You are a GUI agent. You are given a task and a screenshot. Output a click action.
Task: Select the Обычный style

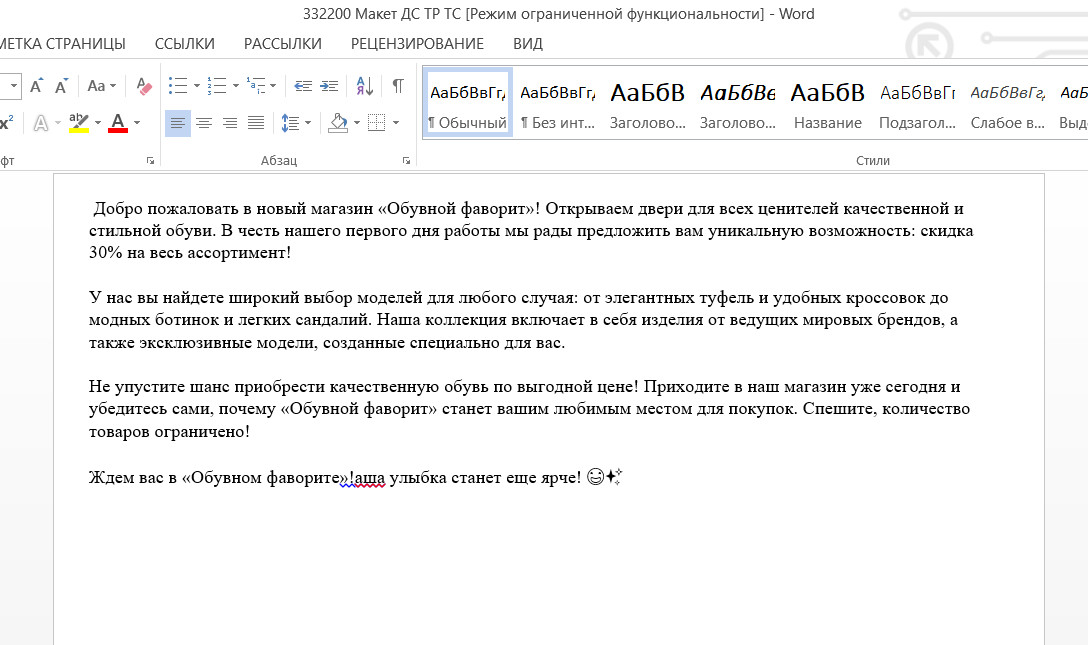click(x=468, y=103)
